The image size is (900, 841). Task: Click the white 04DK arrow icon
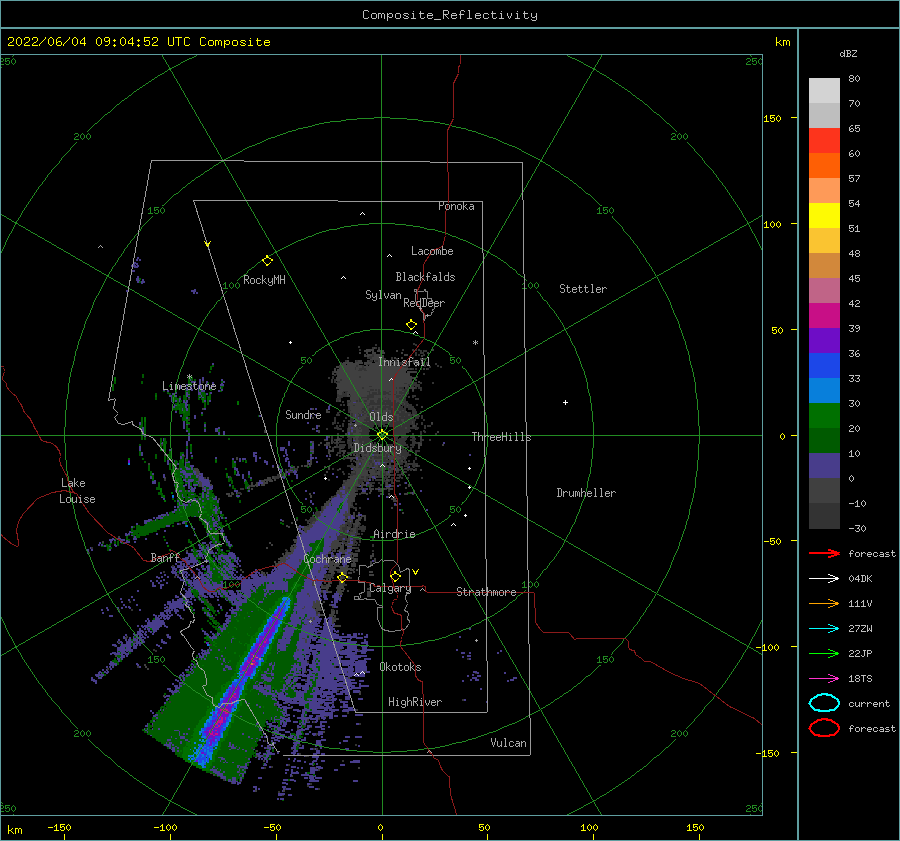pos(824,579)
